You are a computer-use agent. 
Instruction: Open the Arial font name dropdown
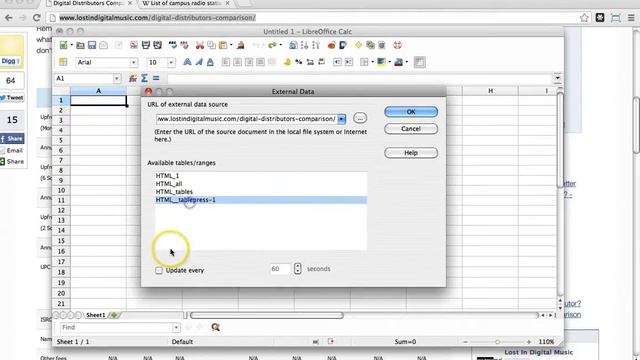click(133, 62)
